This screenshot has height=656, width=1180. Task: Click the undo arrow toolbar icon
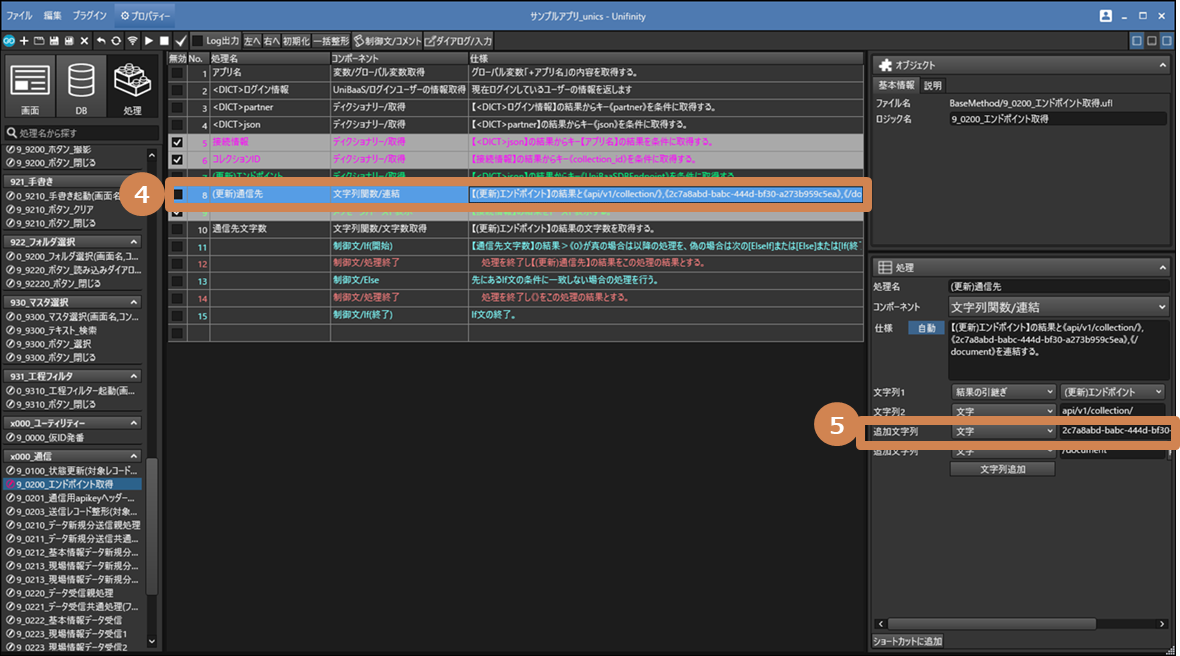101,41
